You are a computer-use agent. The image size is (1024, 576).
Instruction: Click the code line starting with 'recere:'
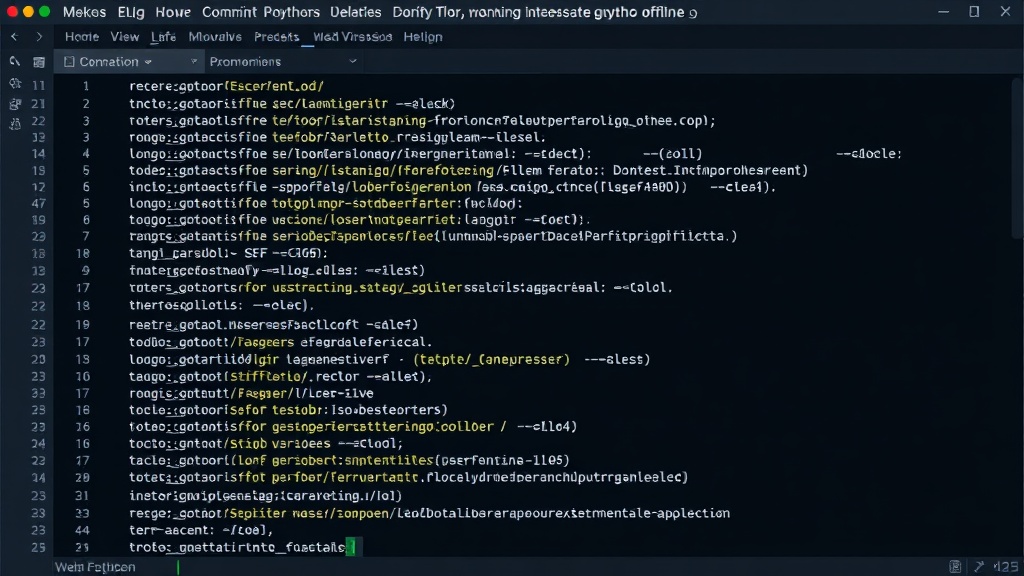226,86
